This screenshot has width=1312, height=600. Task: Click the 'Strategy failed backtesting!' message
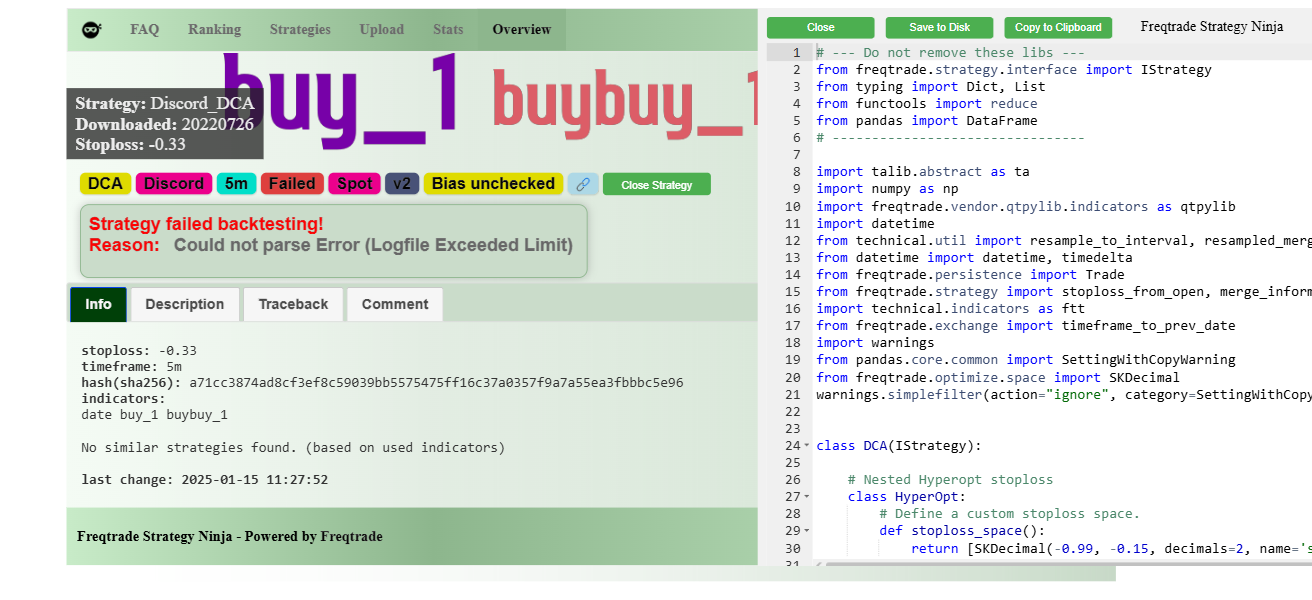tap(206, 224)
